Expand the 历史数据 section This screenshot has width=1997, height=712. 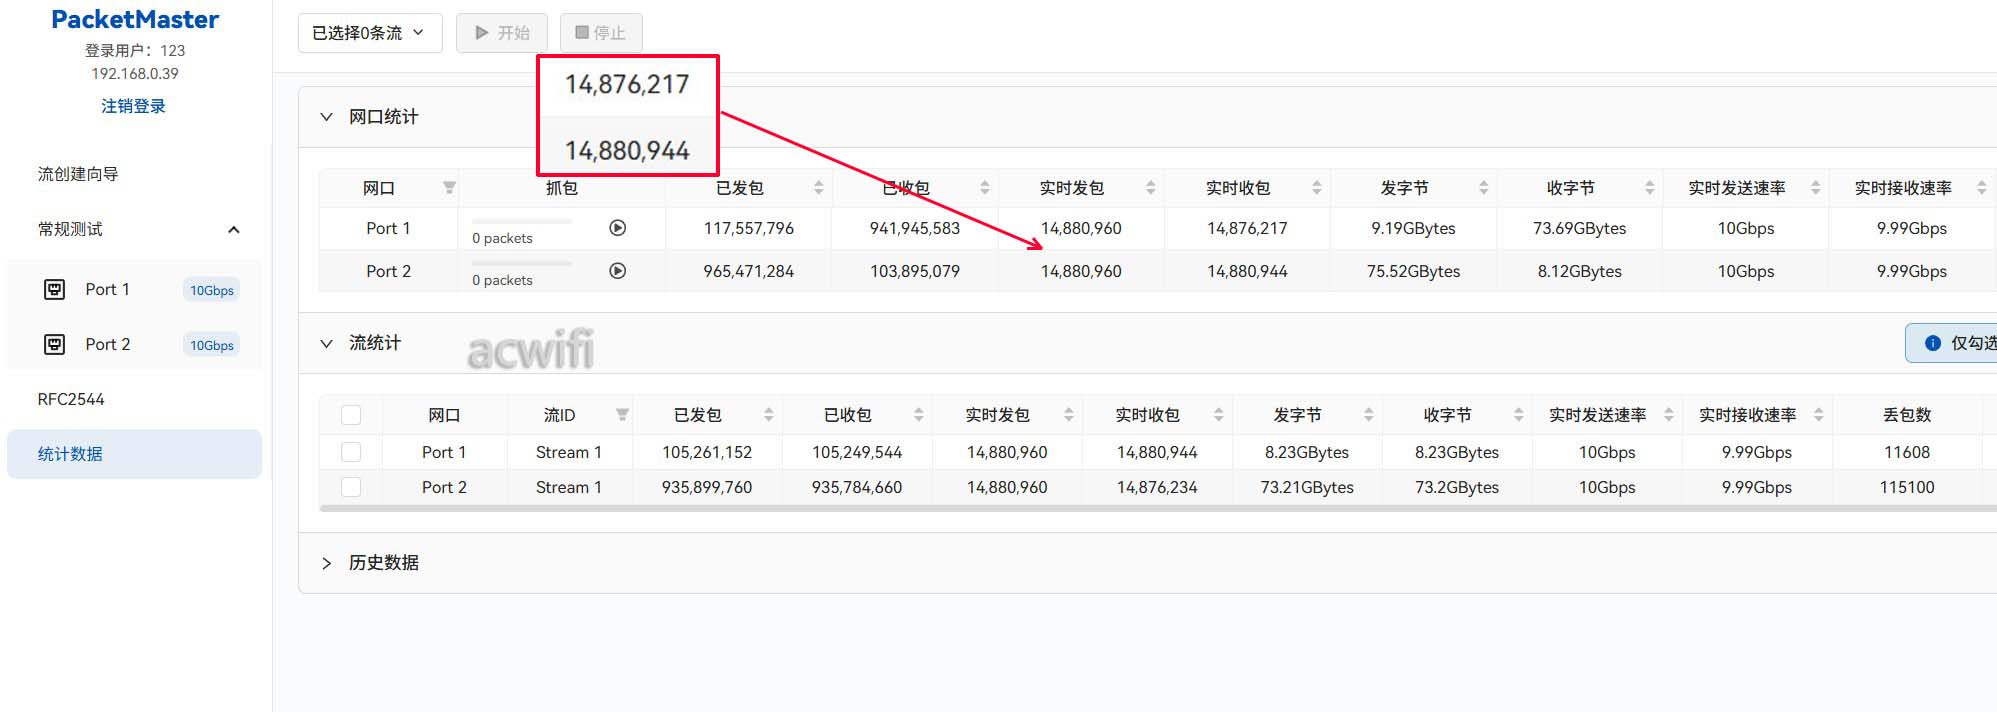[326, 563]
